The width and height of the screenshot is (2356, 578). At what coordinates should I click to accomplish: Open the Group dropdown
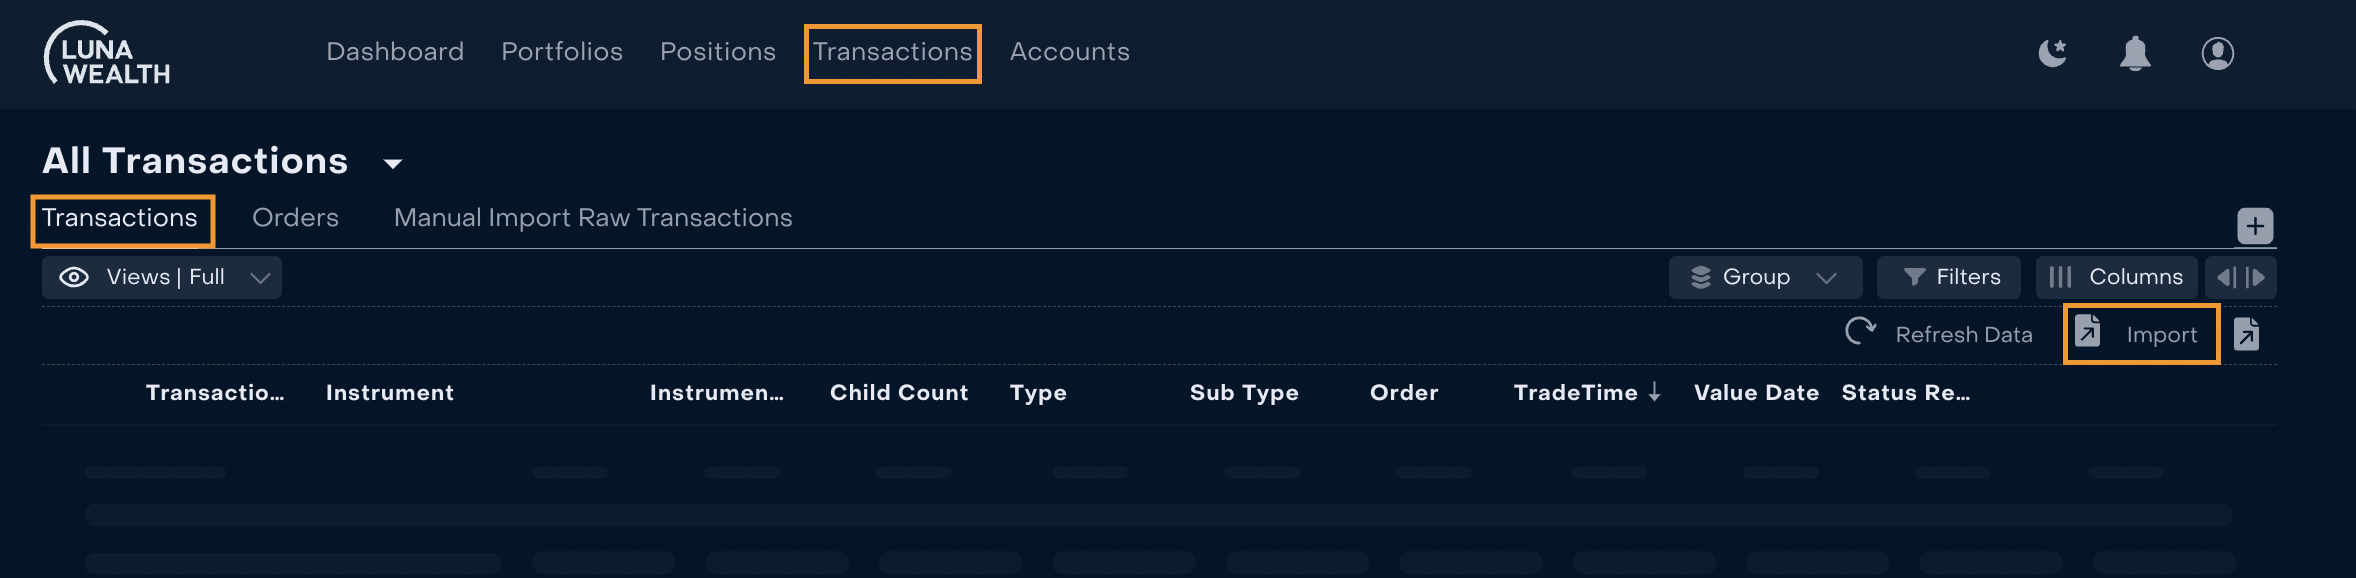coord(1765,277)
